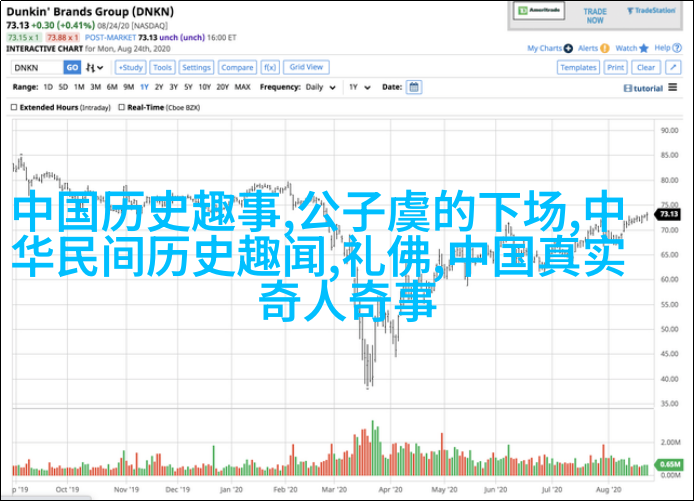695x502 pixels.
Task: Click the Print button
Action: coord(616,67)
